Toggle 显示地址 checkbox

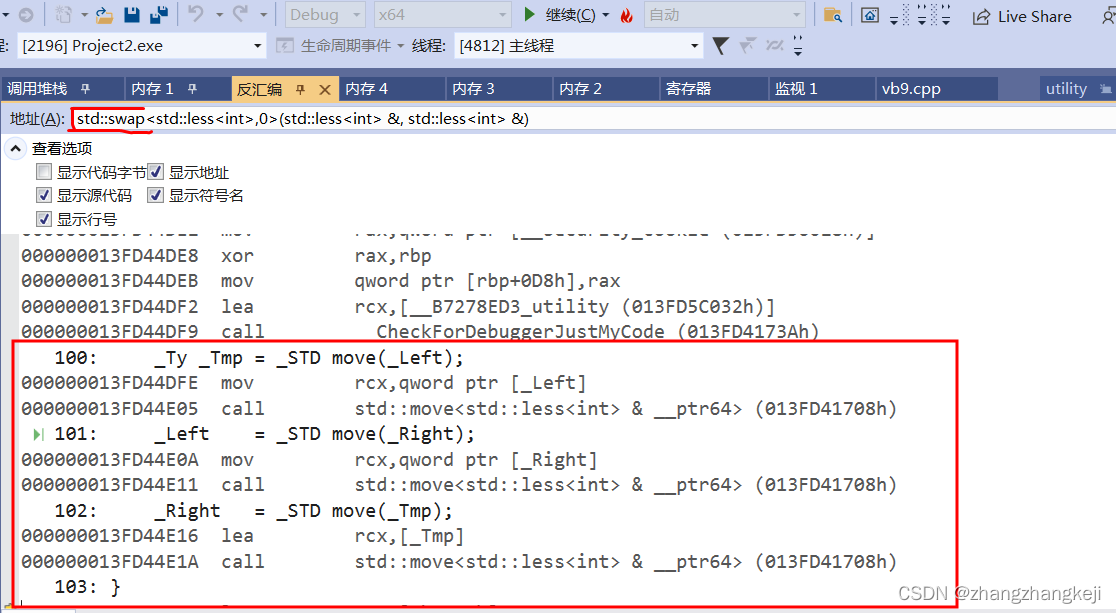155,172
